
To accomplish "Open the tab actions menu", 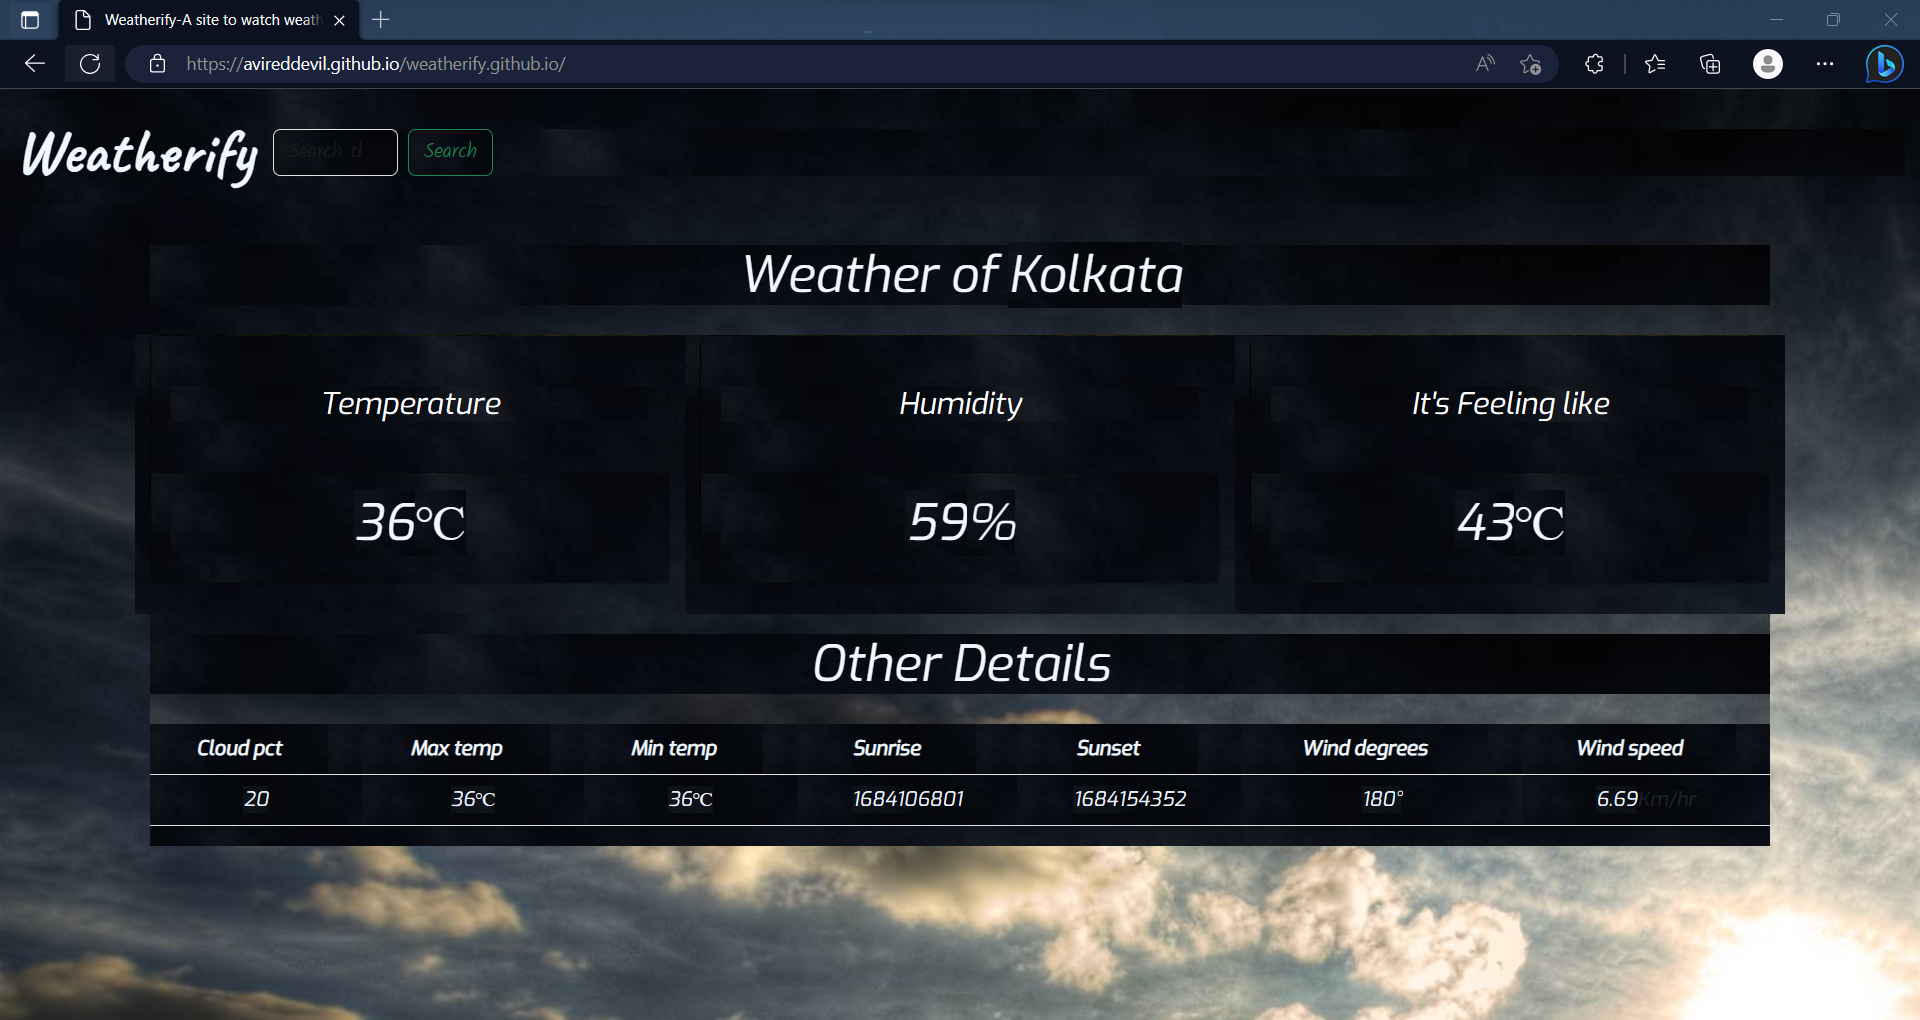I will pos(30,20).
